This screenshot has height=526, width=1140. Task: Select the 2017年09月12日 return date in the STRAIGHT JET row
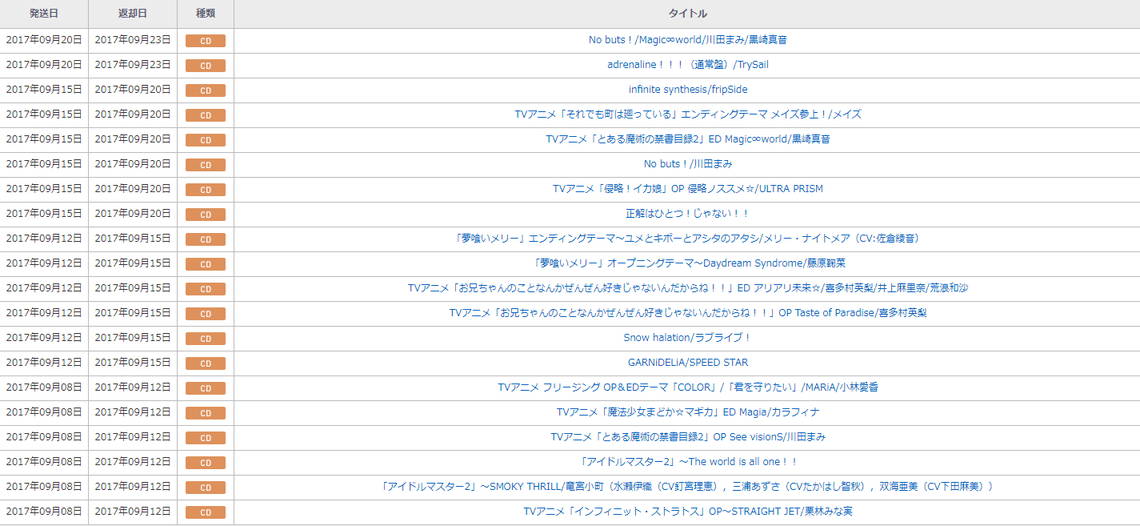pyautogui.click(x=132, y=511)
